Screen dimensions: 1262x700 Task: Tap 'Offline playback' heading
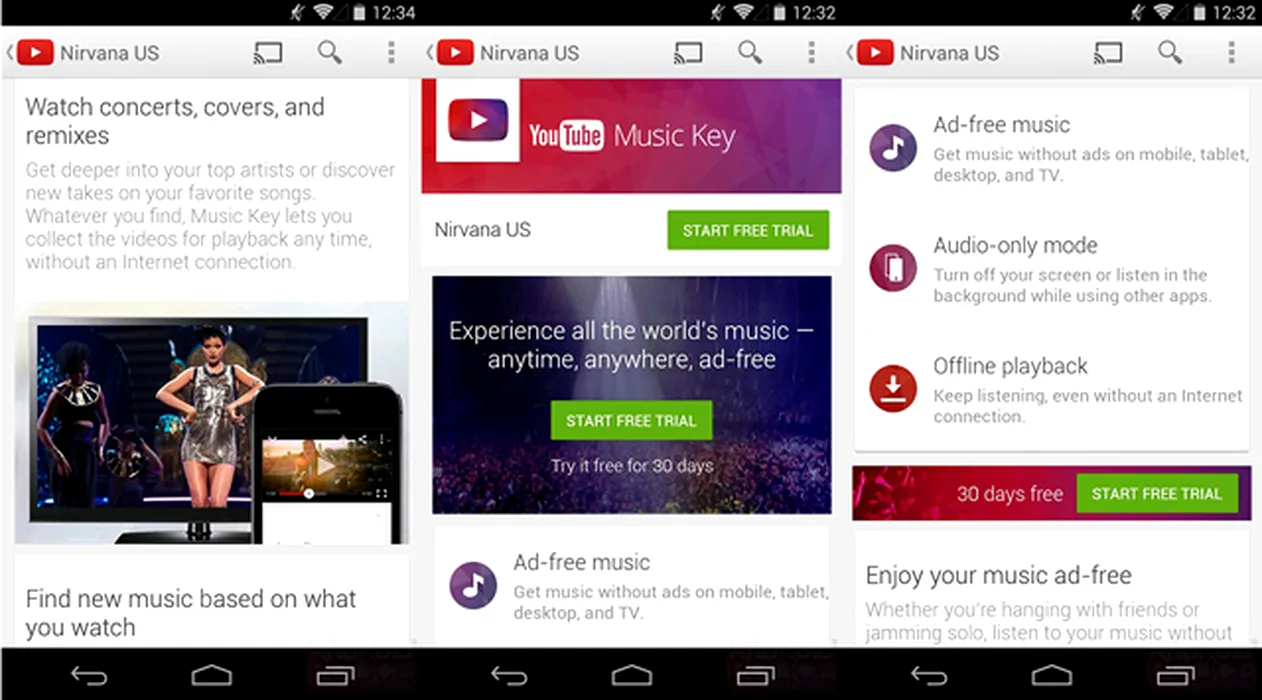coord(1011,366)
